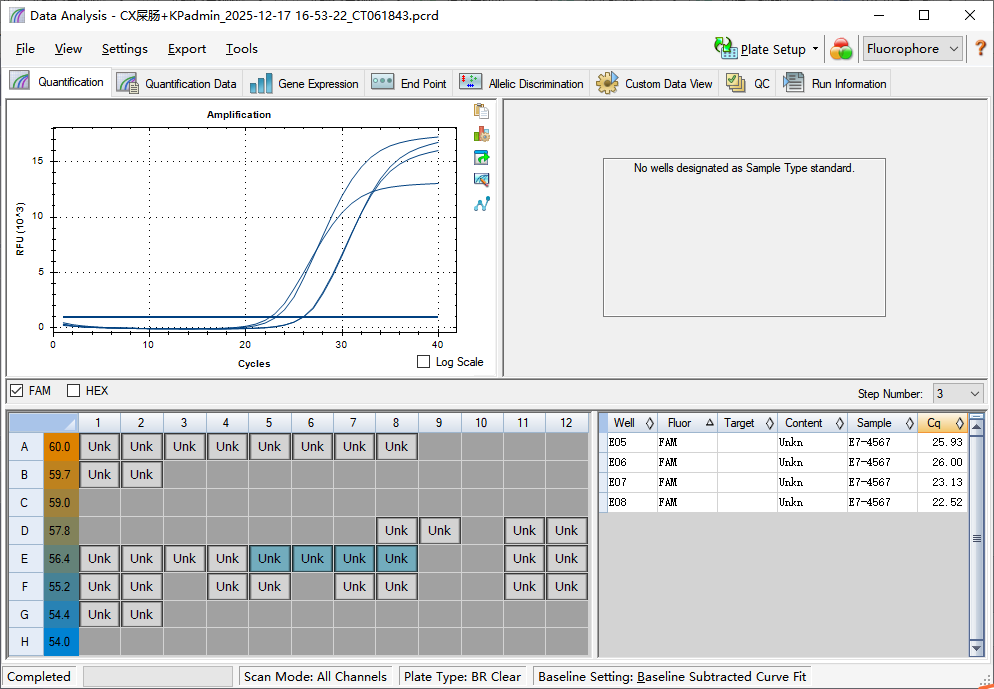Sort table by Target column header
Screen dimensions: 994x689
pyautogui.click(x=747, y=423)
